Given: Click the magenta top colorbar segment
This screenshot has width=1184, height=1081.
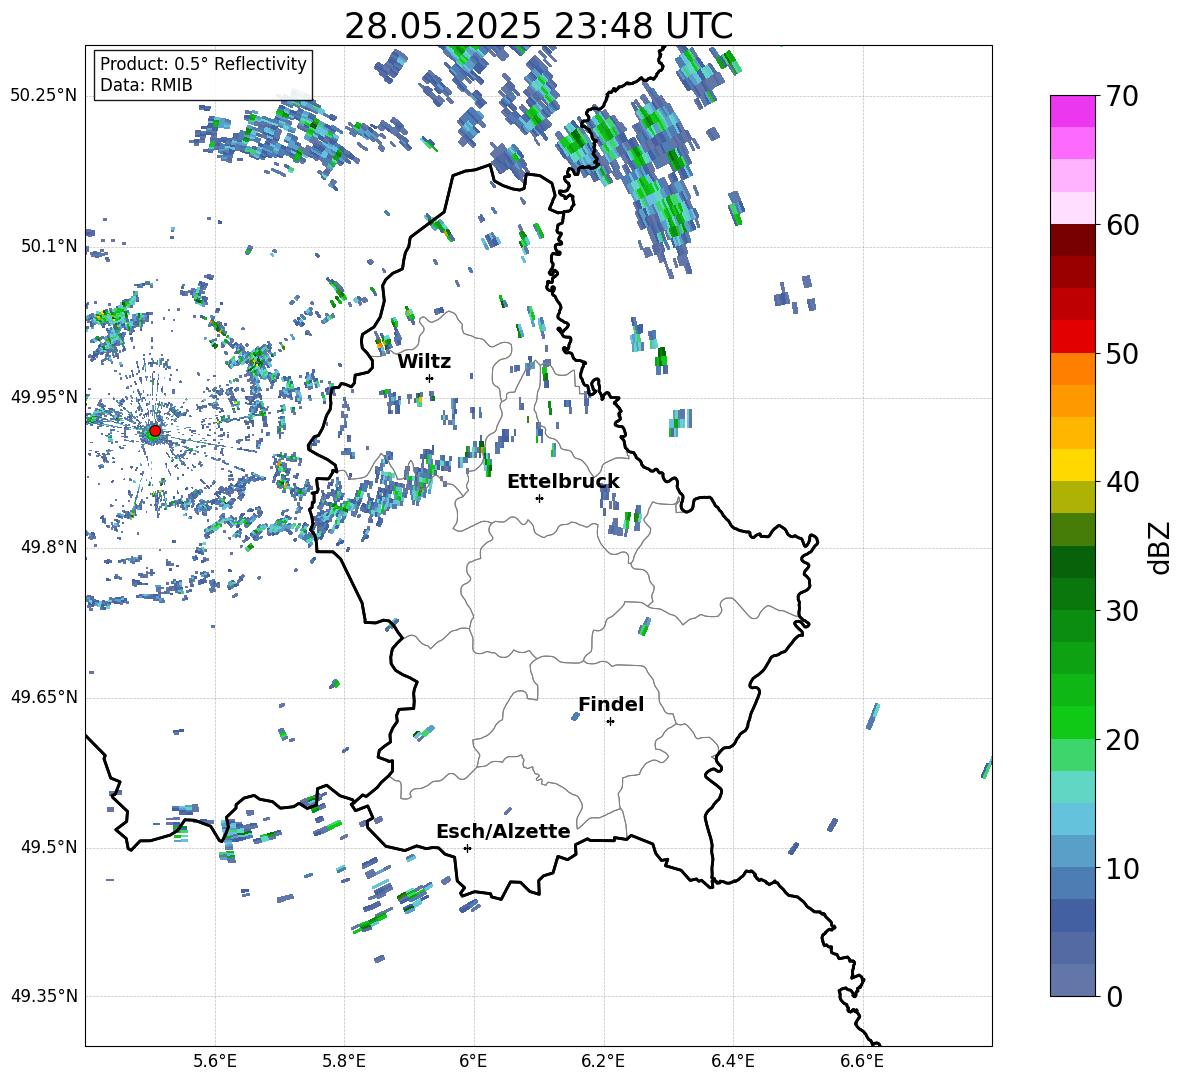Looking at the screenshot, I should coord(1072,112).
